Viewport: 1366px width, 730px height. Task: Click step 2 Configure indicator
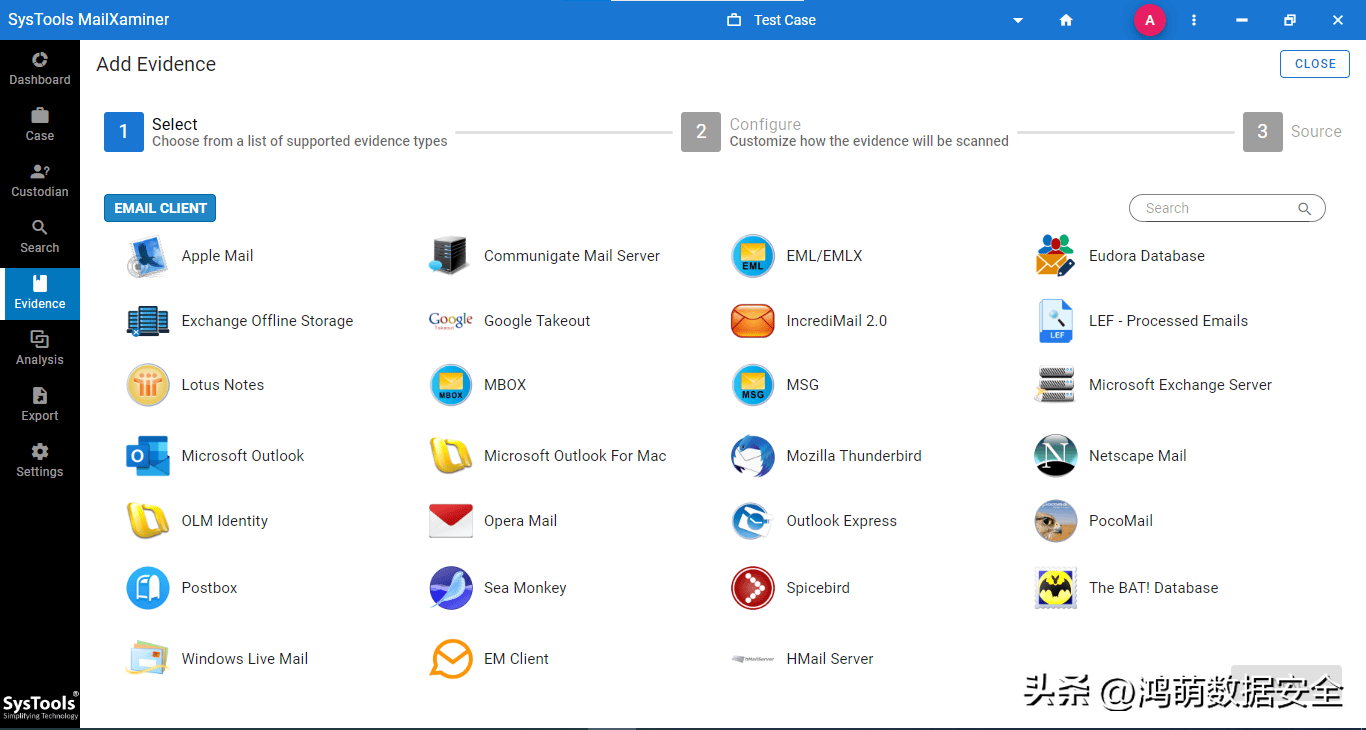701,131
